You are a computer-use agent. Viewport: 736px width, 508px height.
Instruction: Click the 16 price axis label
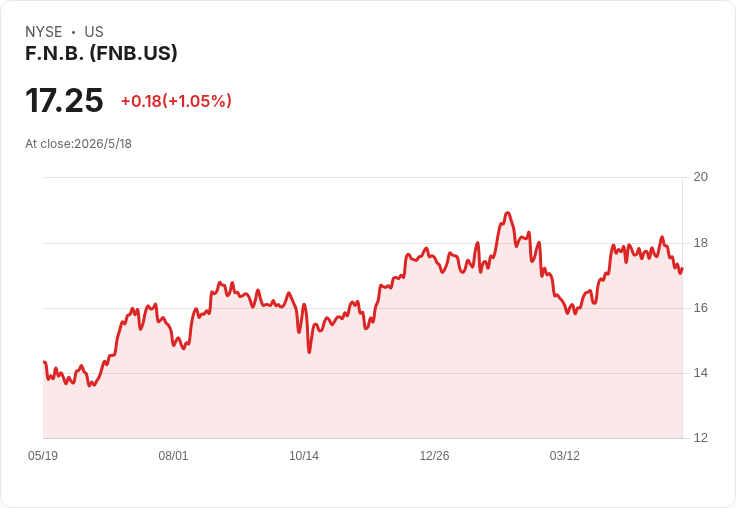click(701, 308)
